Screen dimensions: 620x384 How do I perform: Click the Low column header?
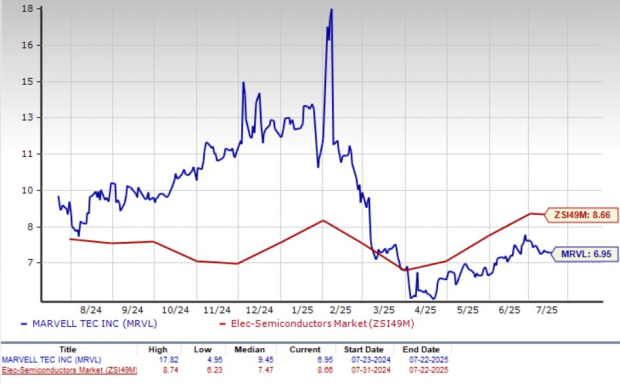click(202, 350)
